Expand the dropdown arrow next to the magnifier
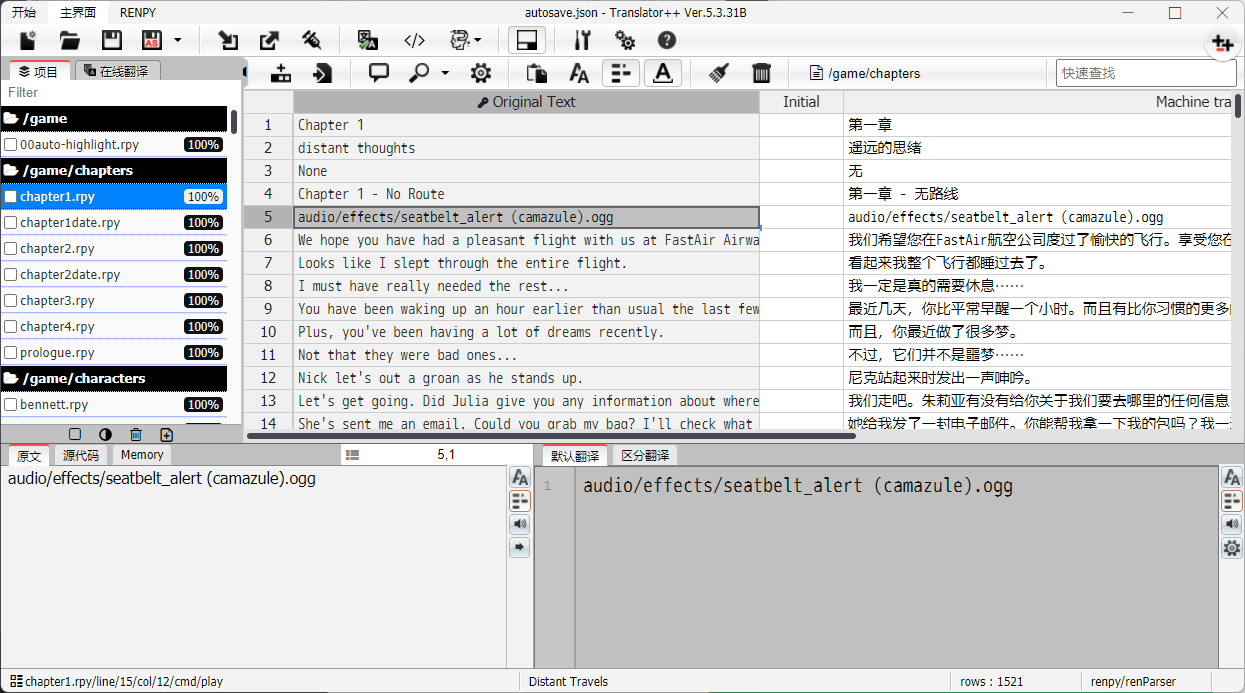This screenshot has height=693, width=1245. (445, 73)
